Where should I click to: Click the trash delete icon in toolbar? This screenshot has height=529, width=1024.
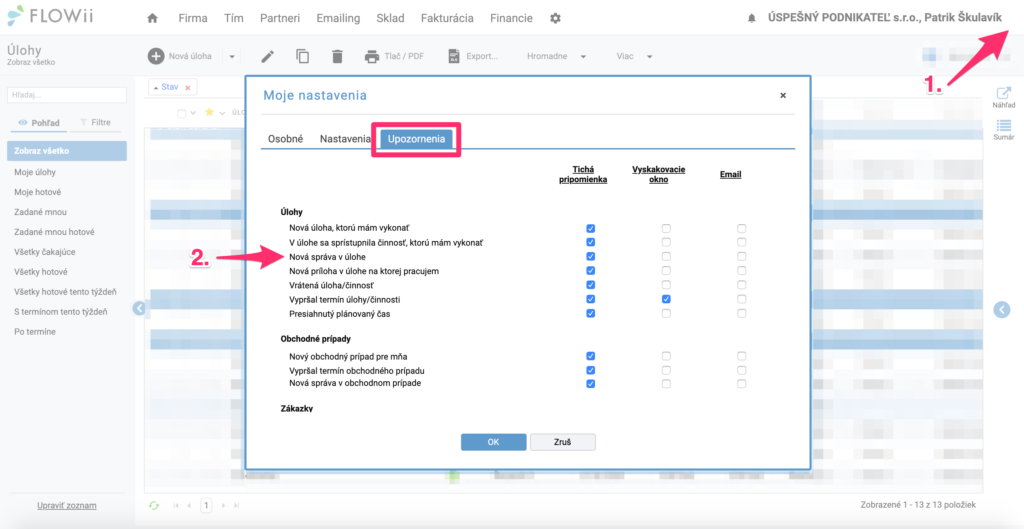337,56
